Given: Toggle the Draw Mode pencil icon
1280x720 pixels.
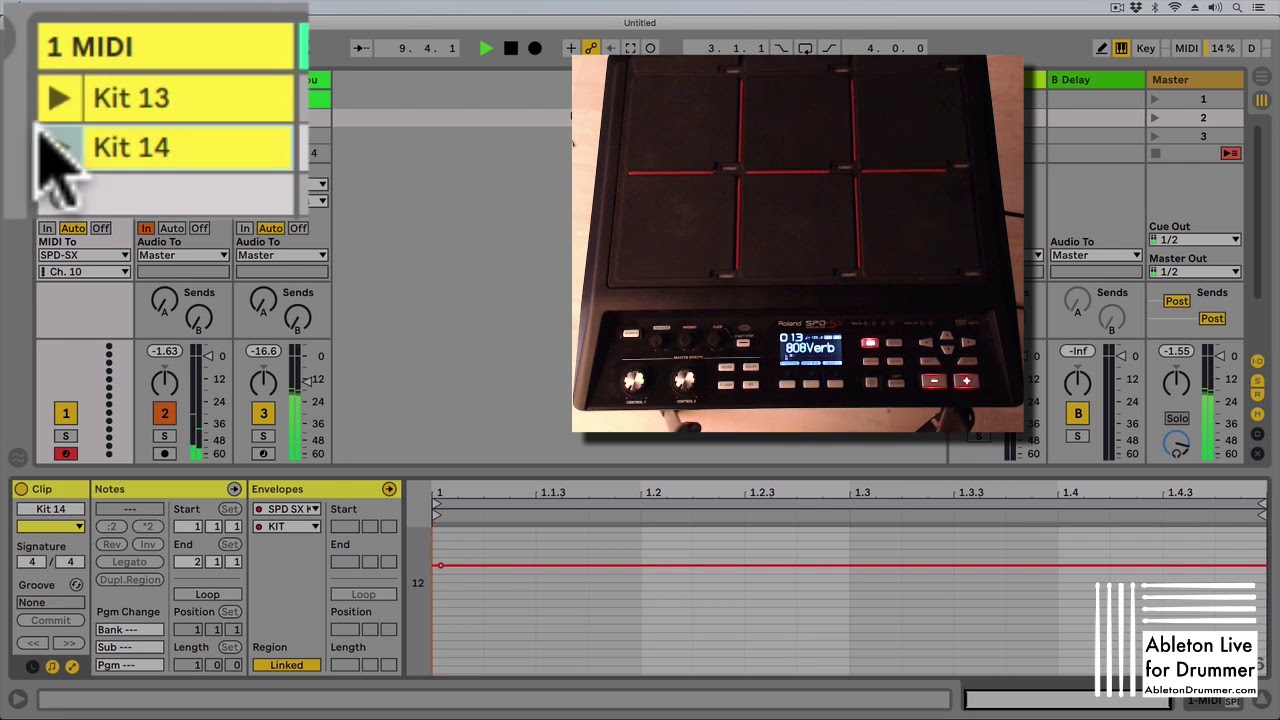Looking at the screenshot, I should pos(1102,48).
